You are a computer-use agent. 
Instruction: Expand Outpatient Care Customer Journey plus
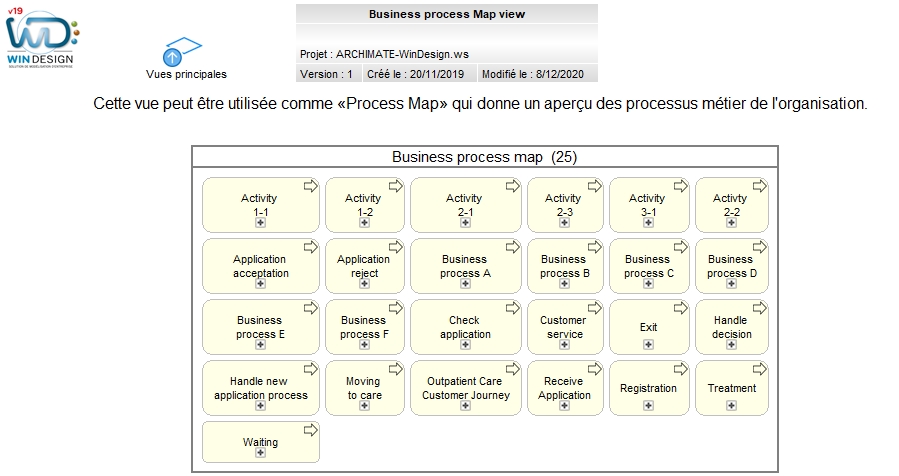466,405
